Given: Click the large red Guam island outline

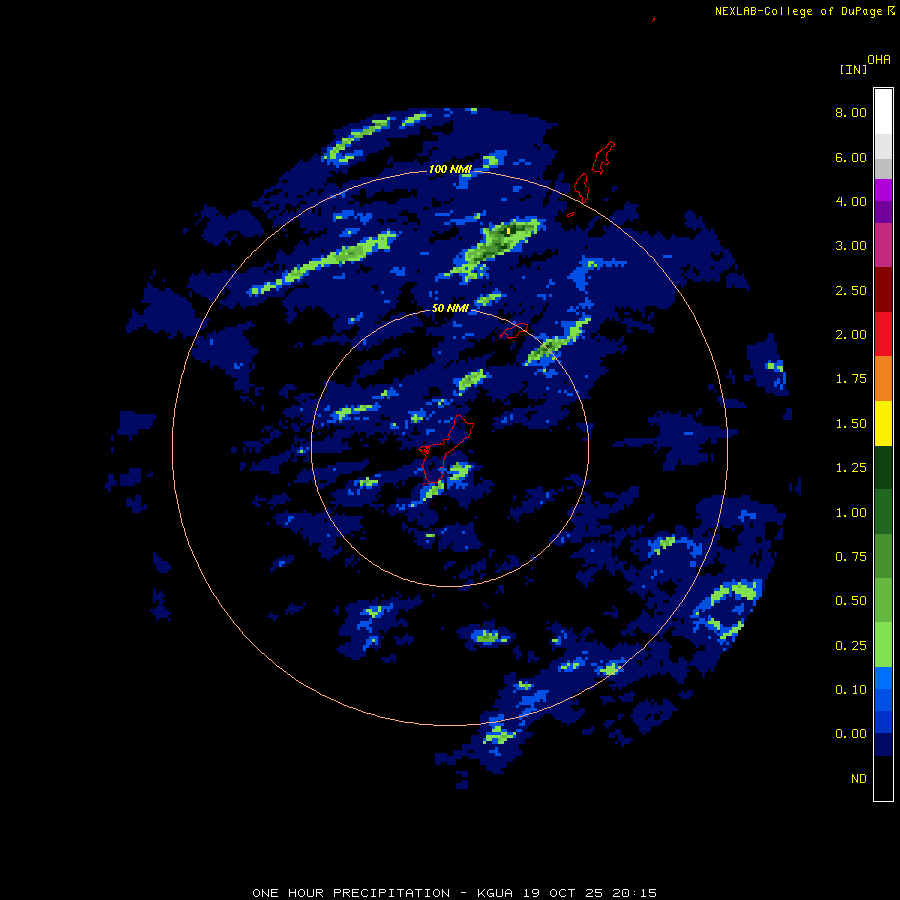Looking at the screenshot, I should click(x=445, y=449).
